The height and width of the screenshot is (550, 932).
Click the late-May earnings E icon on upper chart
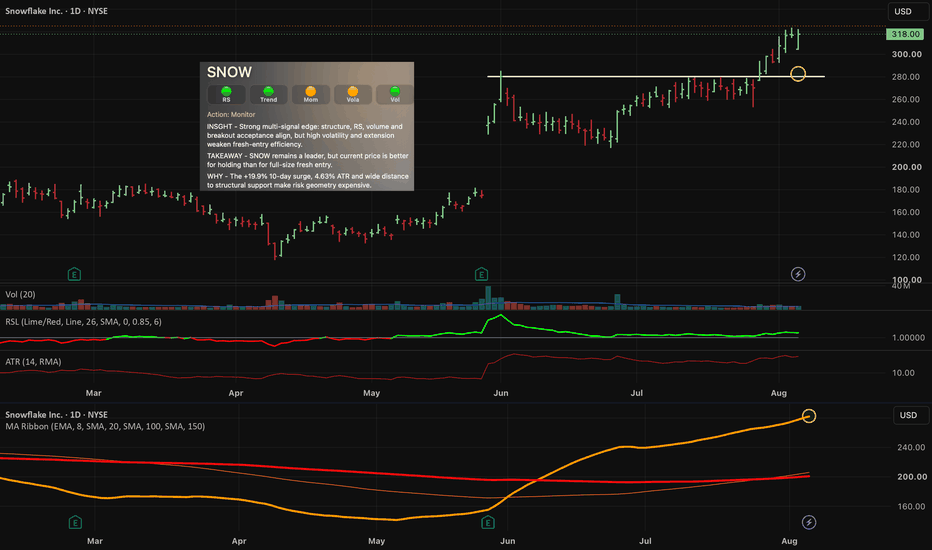(x=481, y=274)
